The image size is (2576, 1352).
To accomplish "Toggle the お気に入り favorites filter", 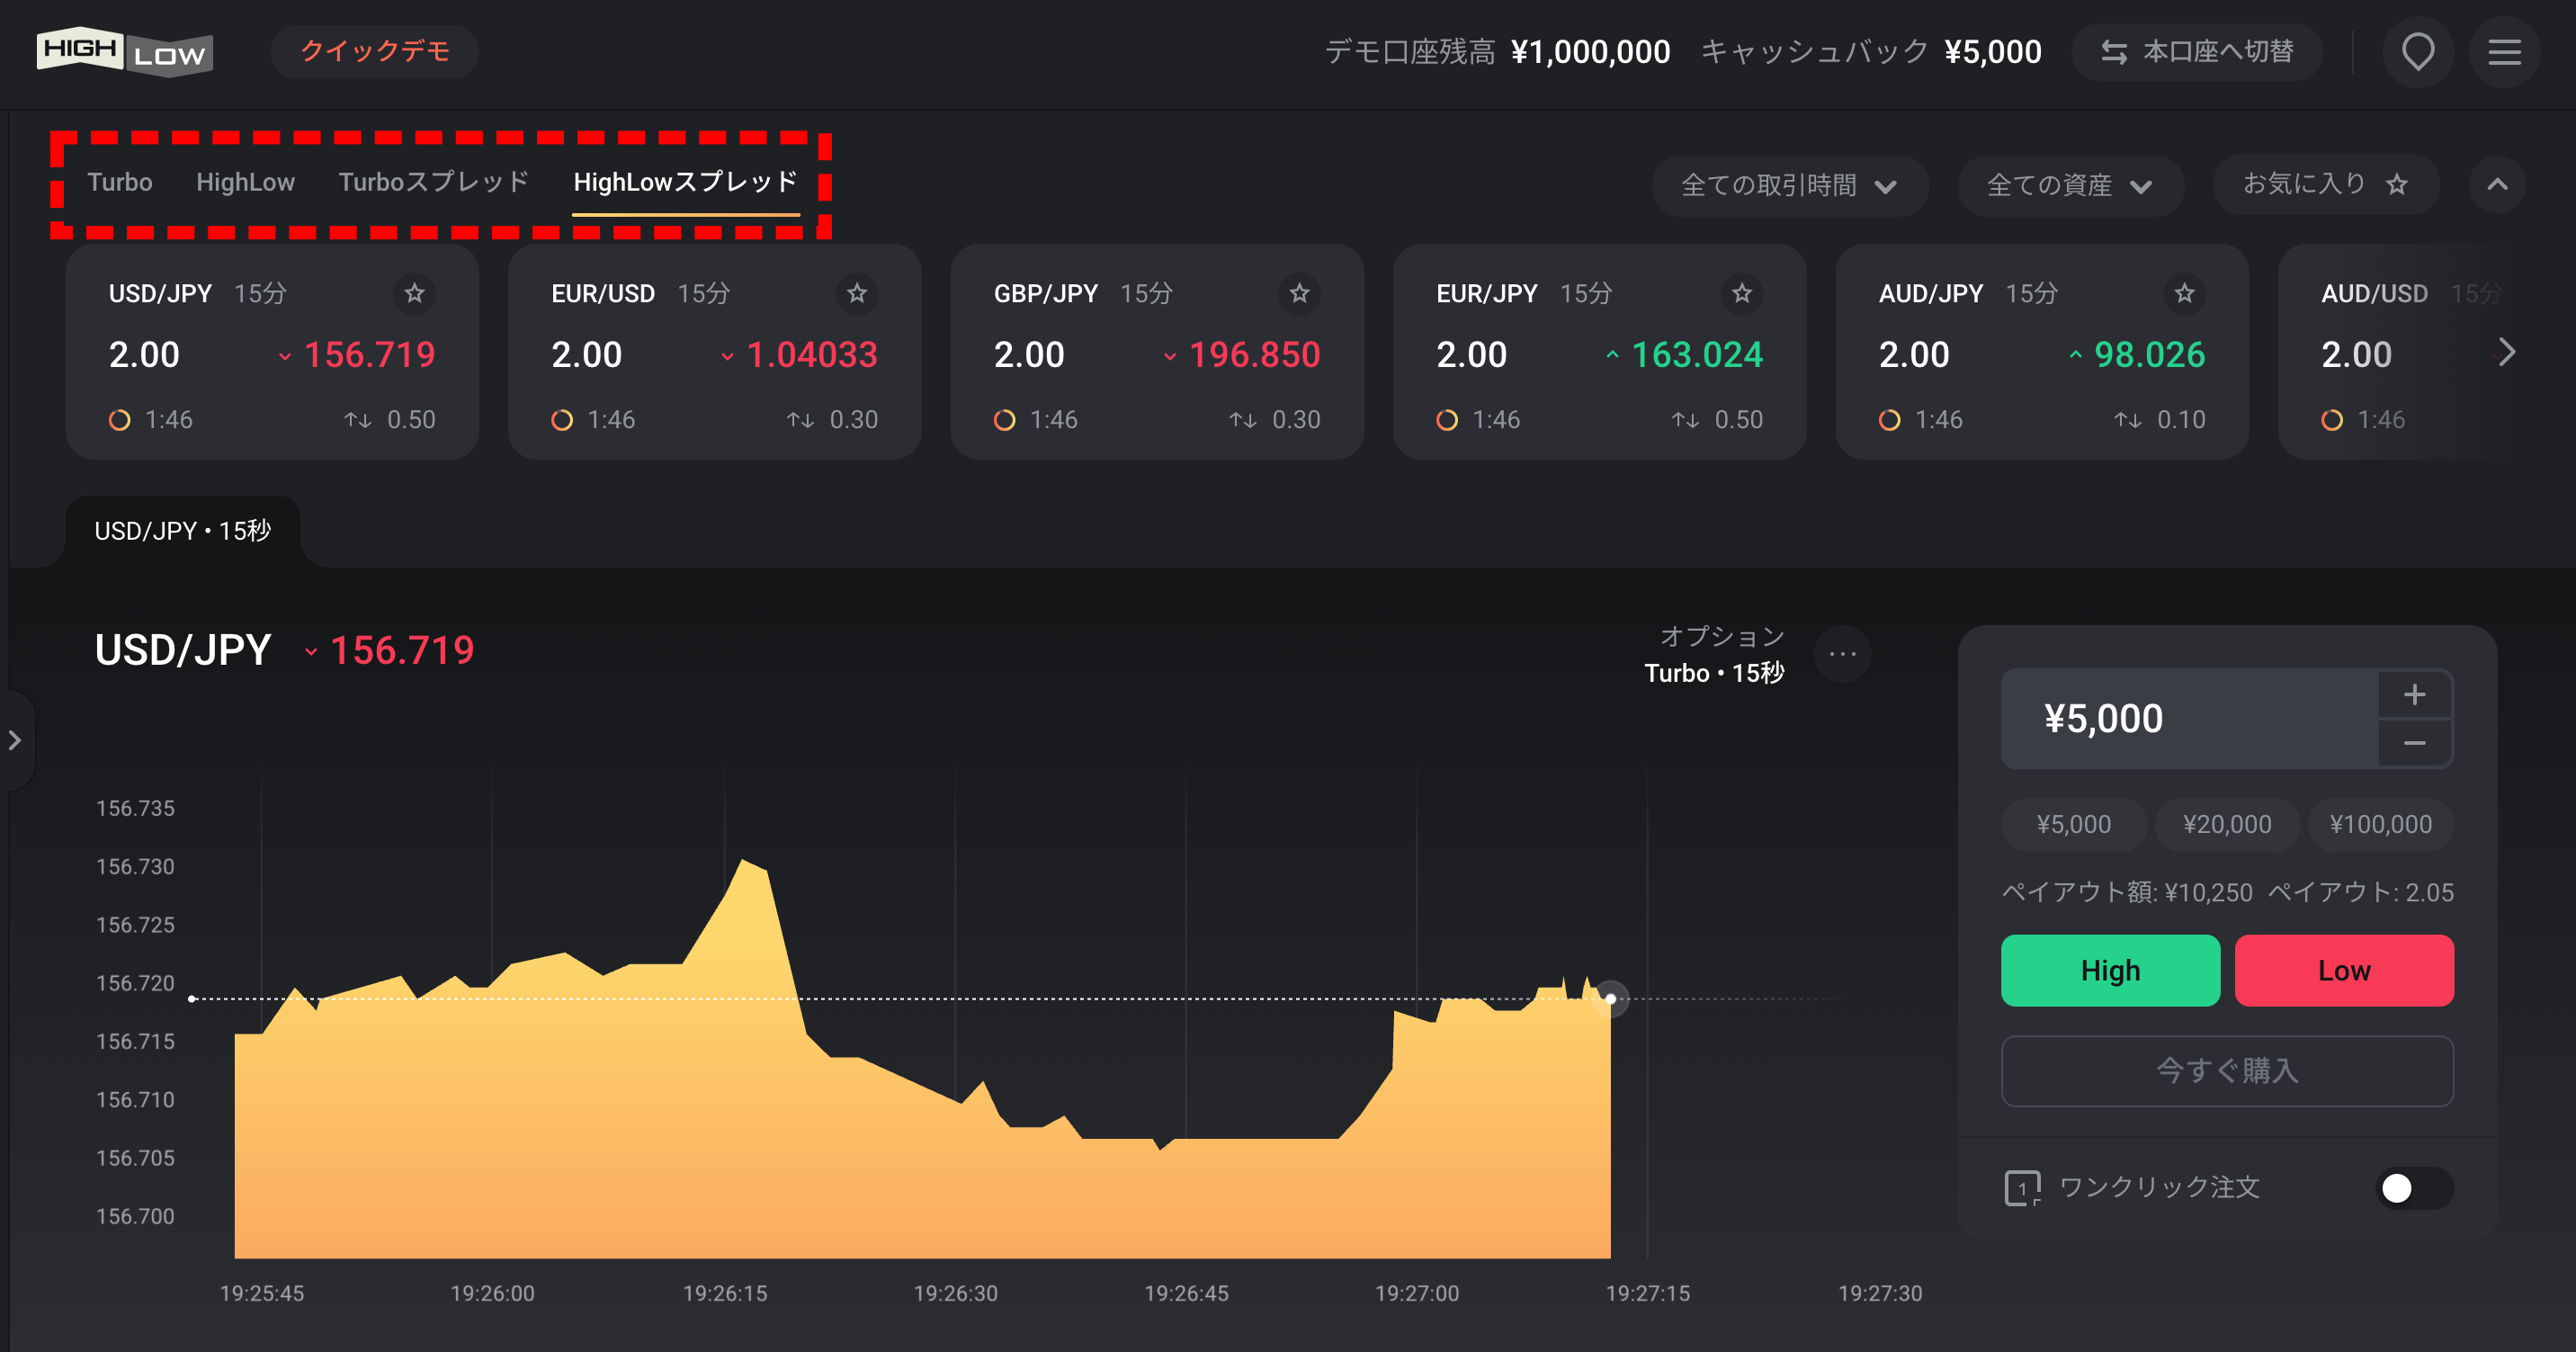I will (2325, 185).
